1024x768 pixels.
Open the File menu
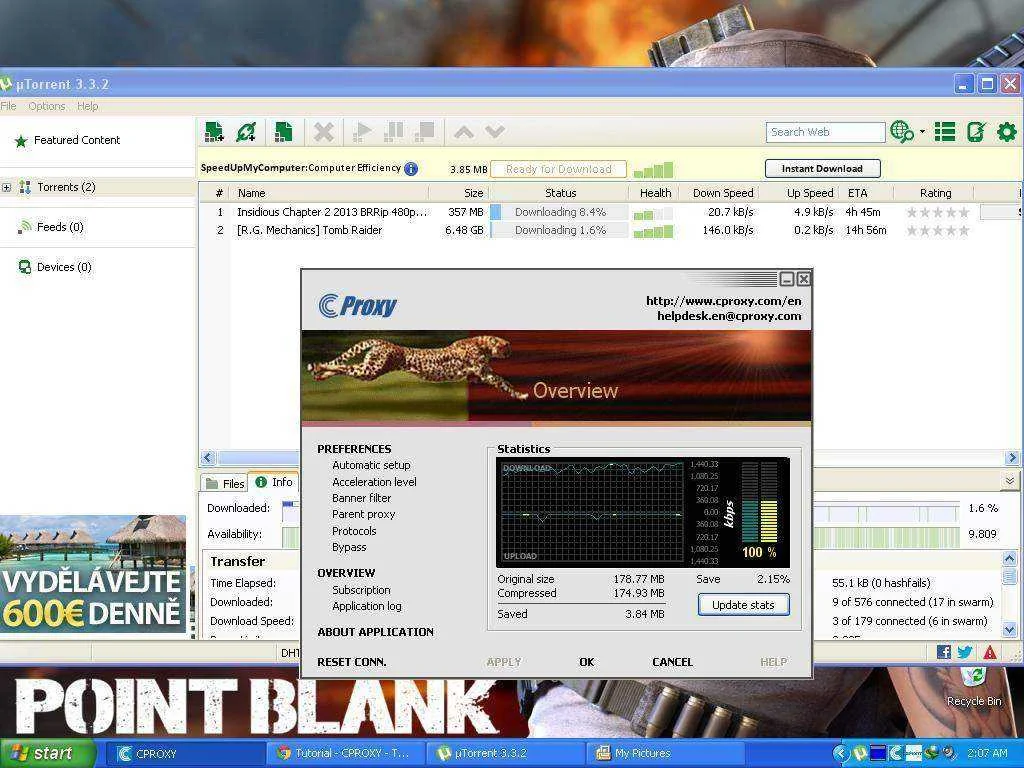[8, 106]
